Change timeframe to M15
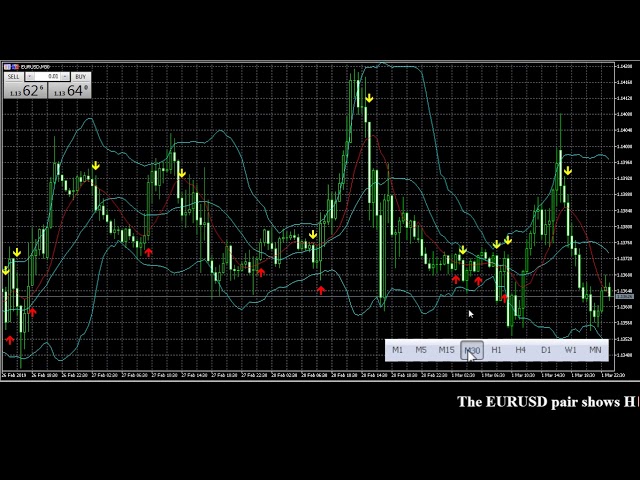 [446, 350]
